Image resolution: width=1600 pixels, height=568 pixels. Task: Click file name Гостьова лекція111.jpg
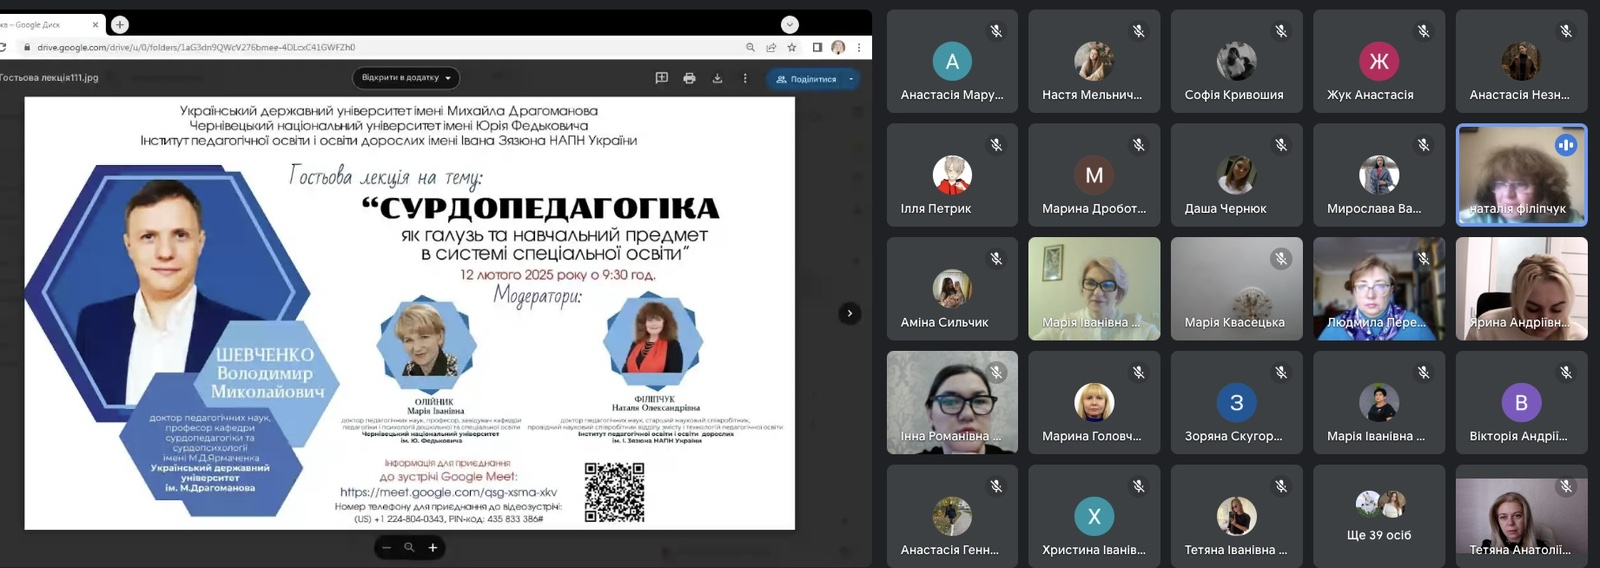pos(49,78)
